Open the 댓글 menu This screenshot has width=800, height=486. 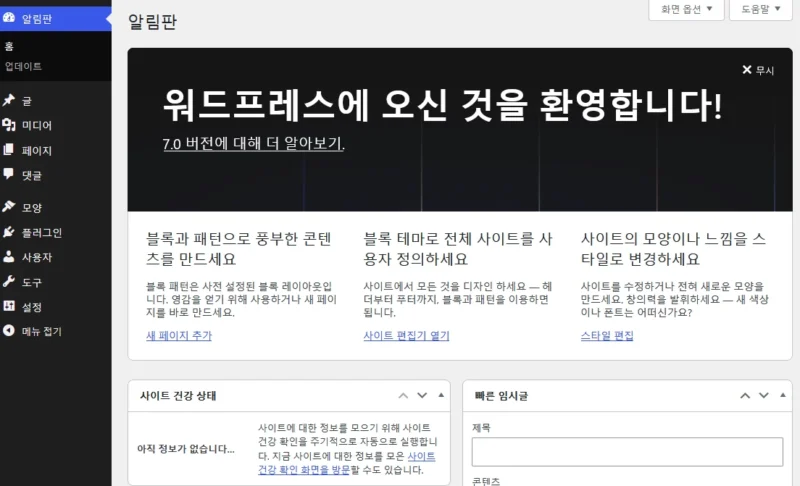click(x=56, y=175)
